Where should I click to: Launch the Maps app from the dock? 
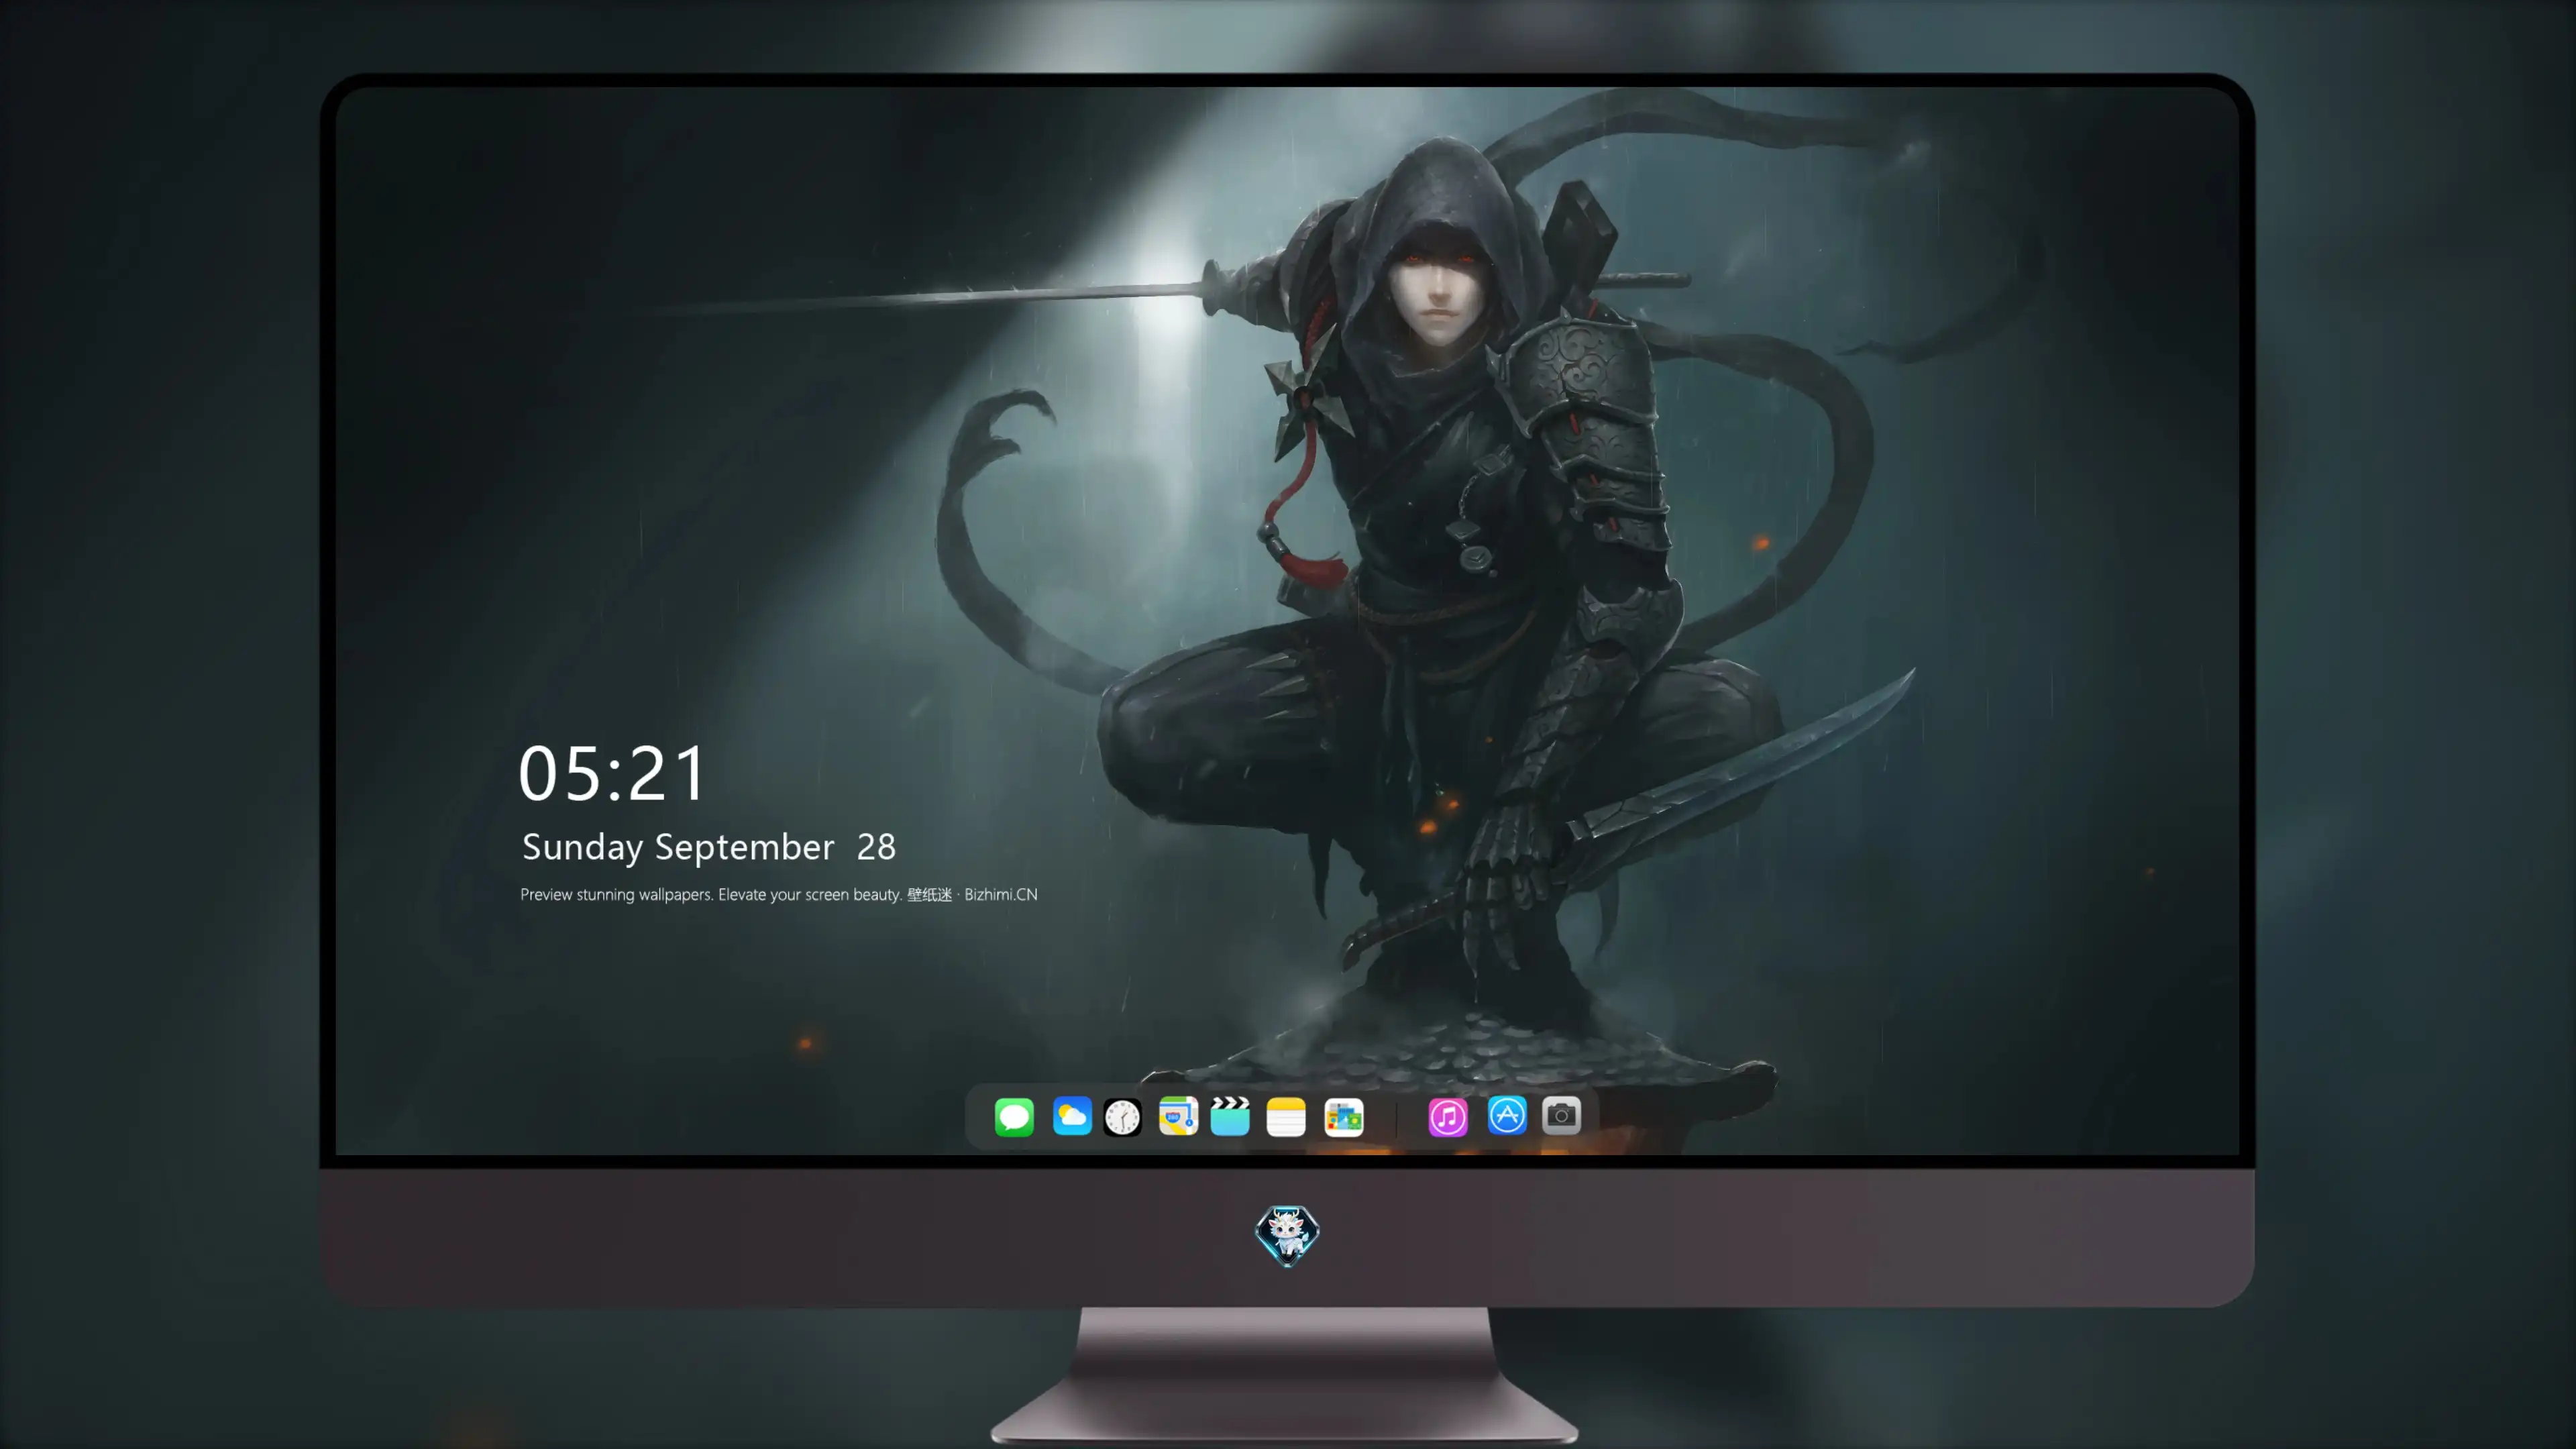[x=1178, y=1116]
